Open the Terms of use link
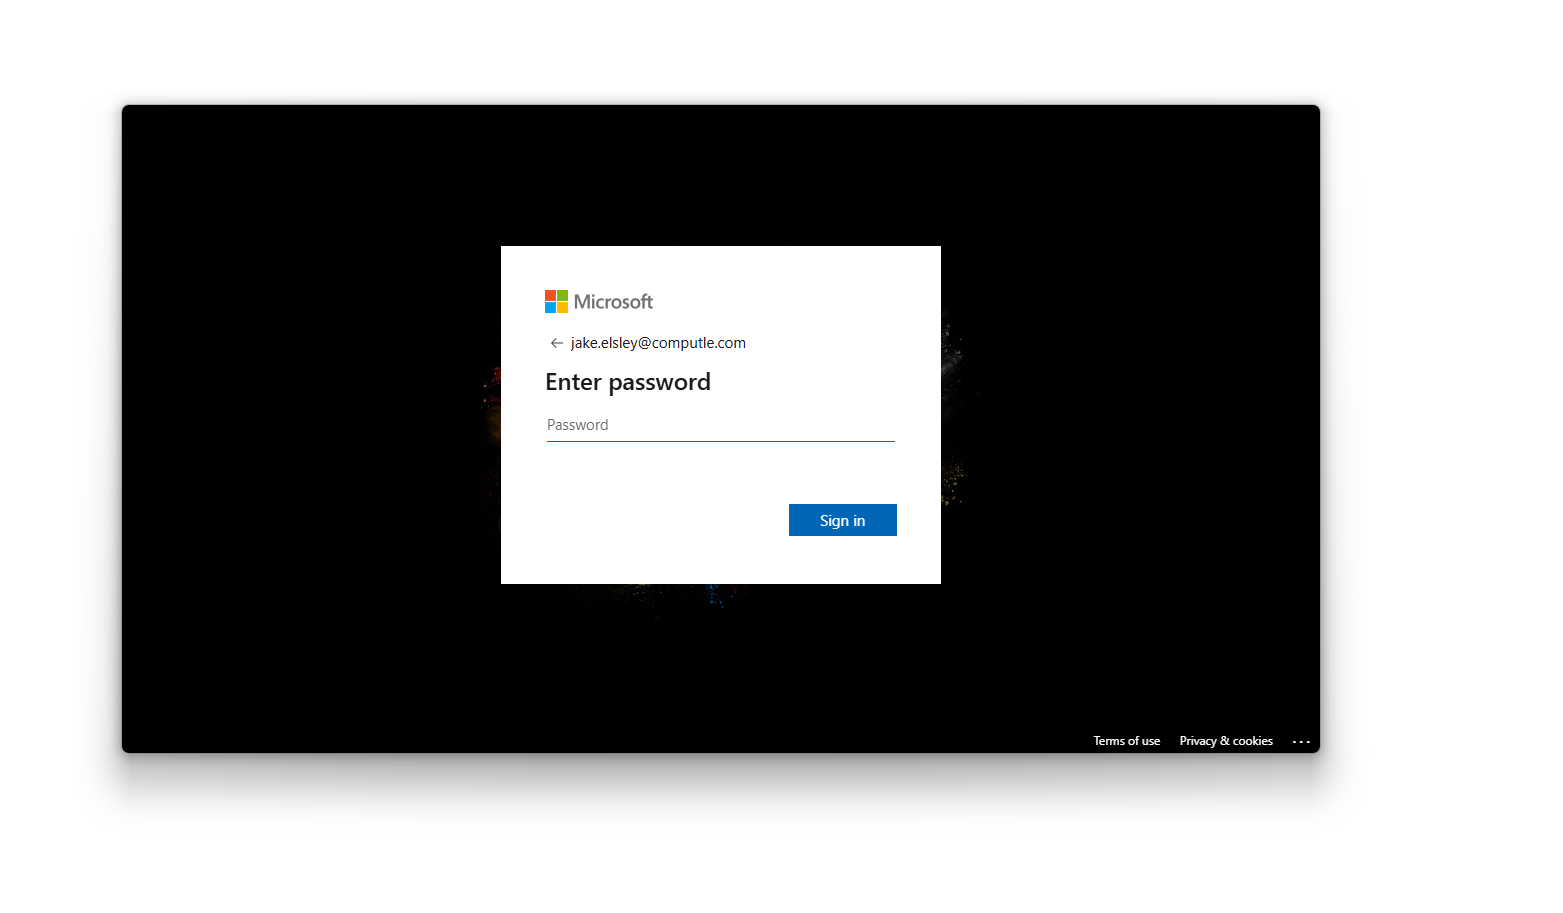The image size is (1563, 913). [1126, 741]
